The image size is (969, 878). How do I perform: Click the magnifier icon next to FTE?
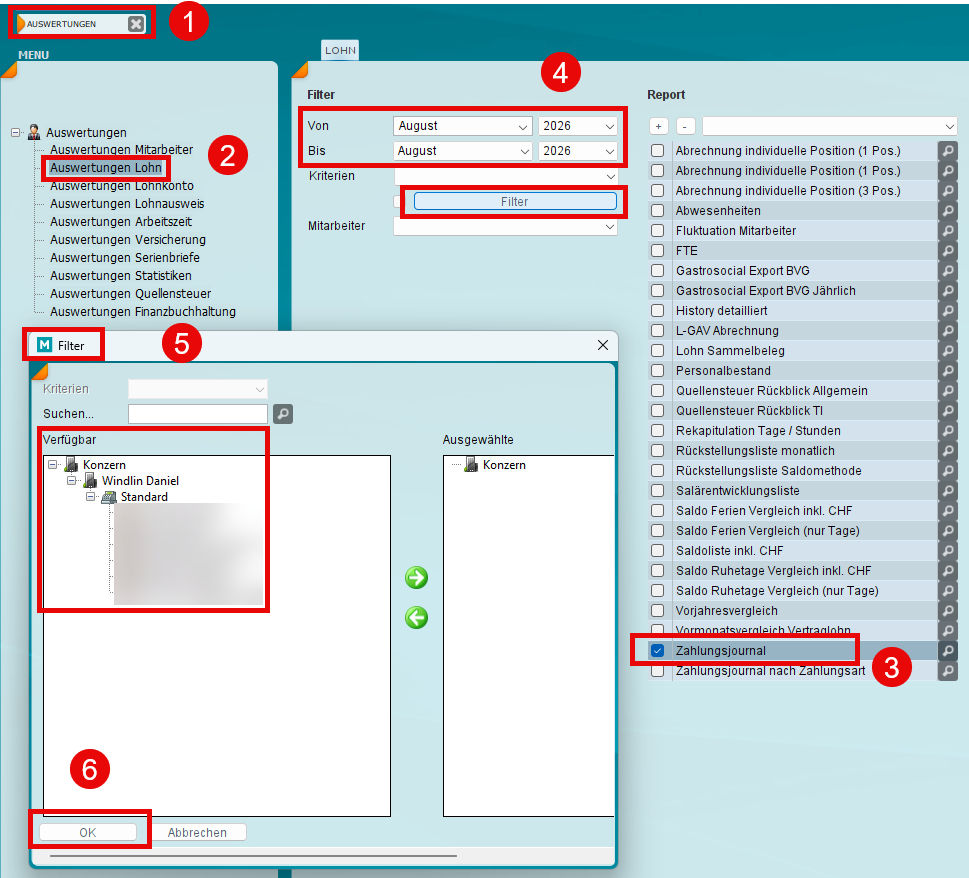(x=947, y=251)
